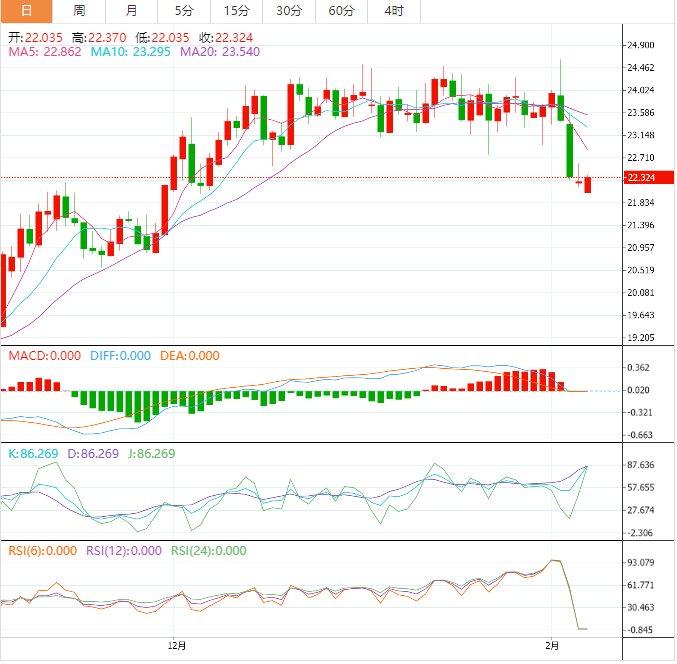Click the last red candlestick on the chart
This screenshot has height=664, width=677.
[588, 185]
